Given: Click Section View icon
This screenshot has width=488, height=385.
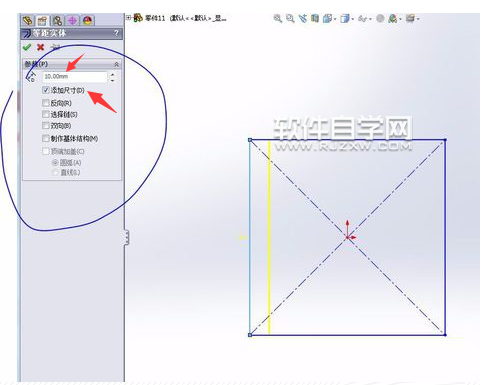Looking at the screenshot, I should [x=315, y=18].
